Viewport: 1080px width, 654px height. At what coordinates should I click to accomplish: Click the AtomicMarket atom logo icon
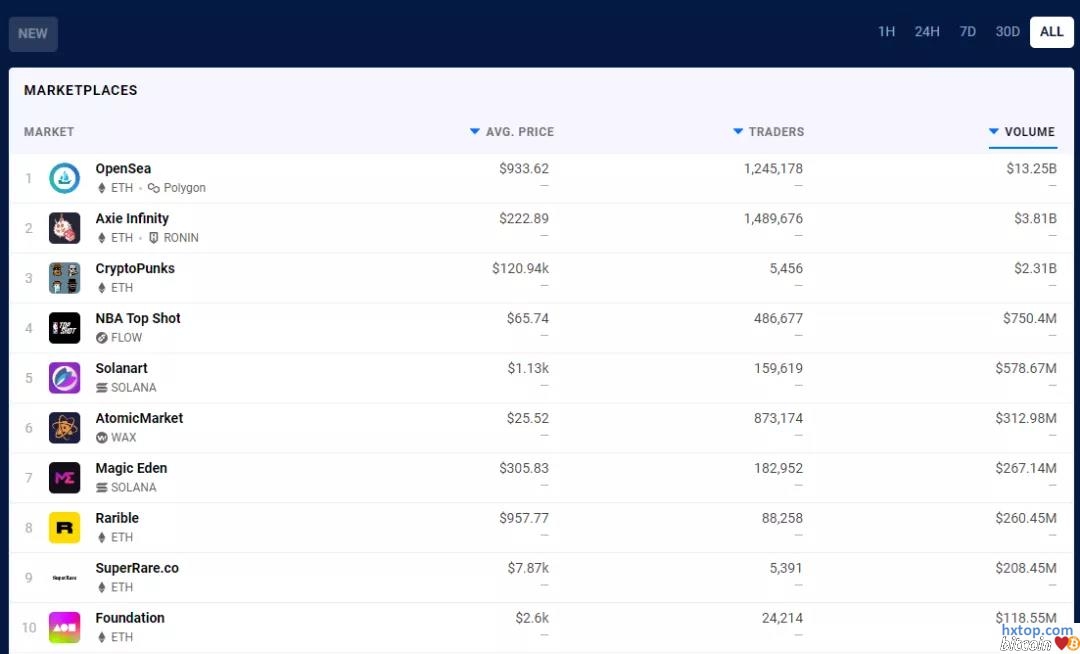pyautogui.click(x=65, y=428)
